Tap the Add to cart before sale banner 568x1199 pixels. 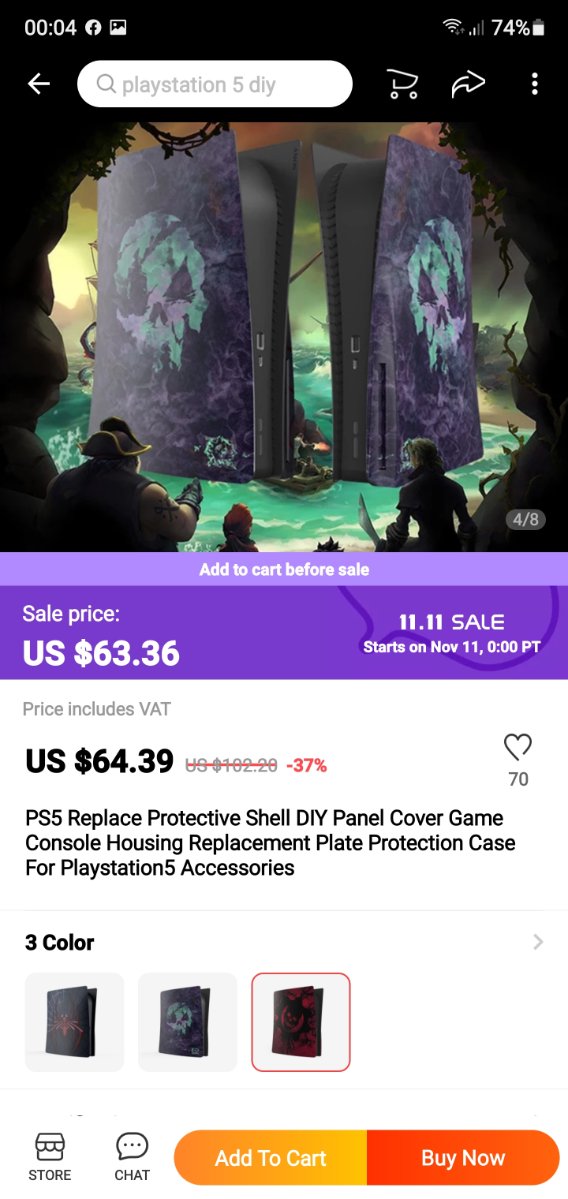pyautogui.click(x=284, y=569)
